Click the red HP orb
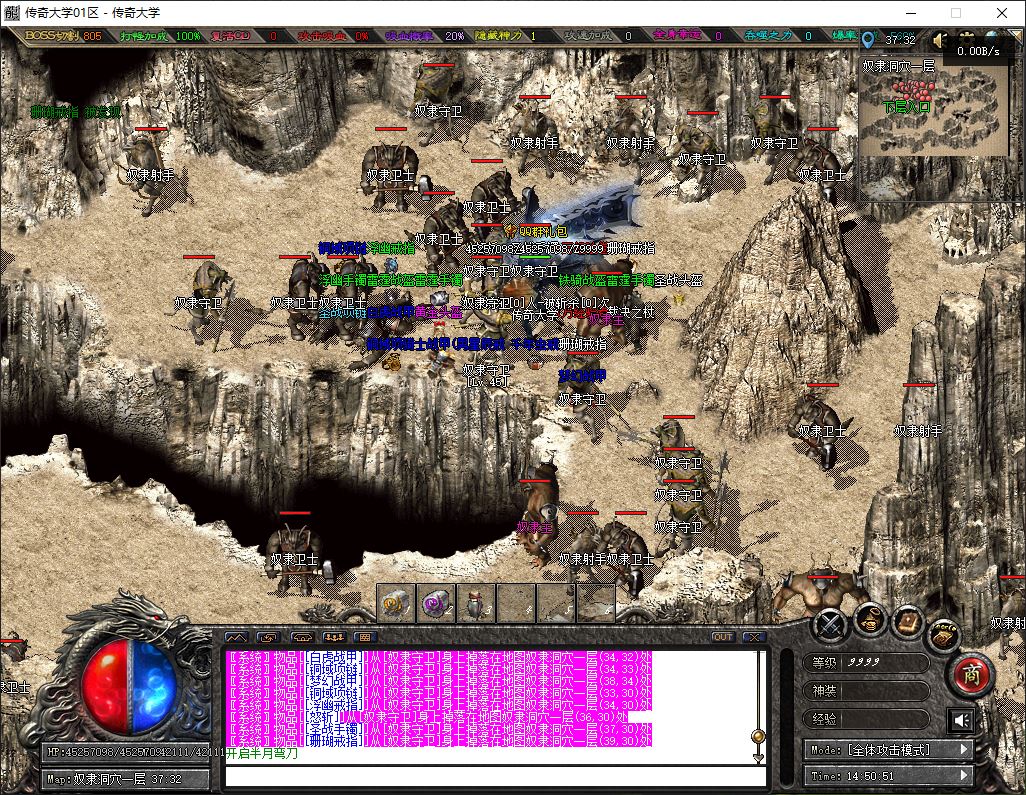 pyautogui.click(x=105, y=685)
